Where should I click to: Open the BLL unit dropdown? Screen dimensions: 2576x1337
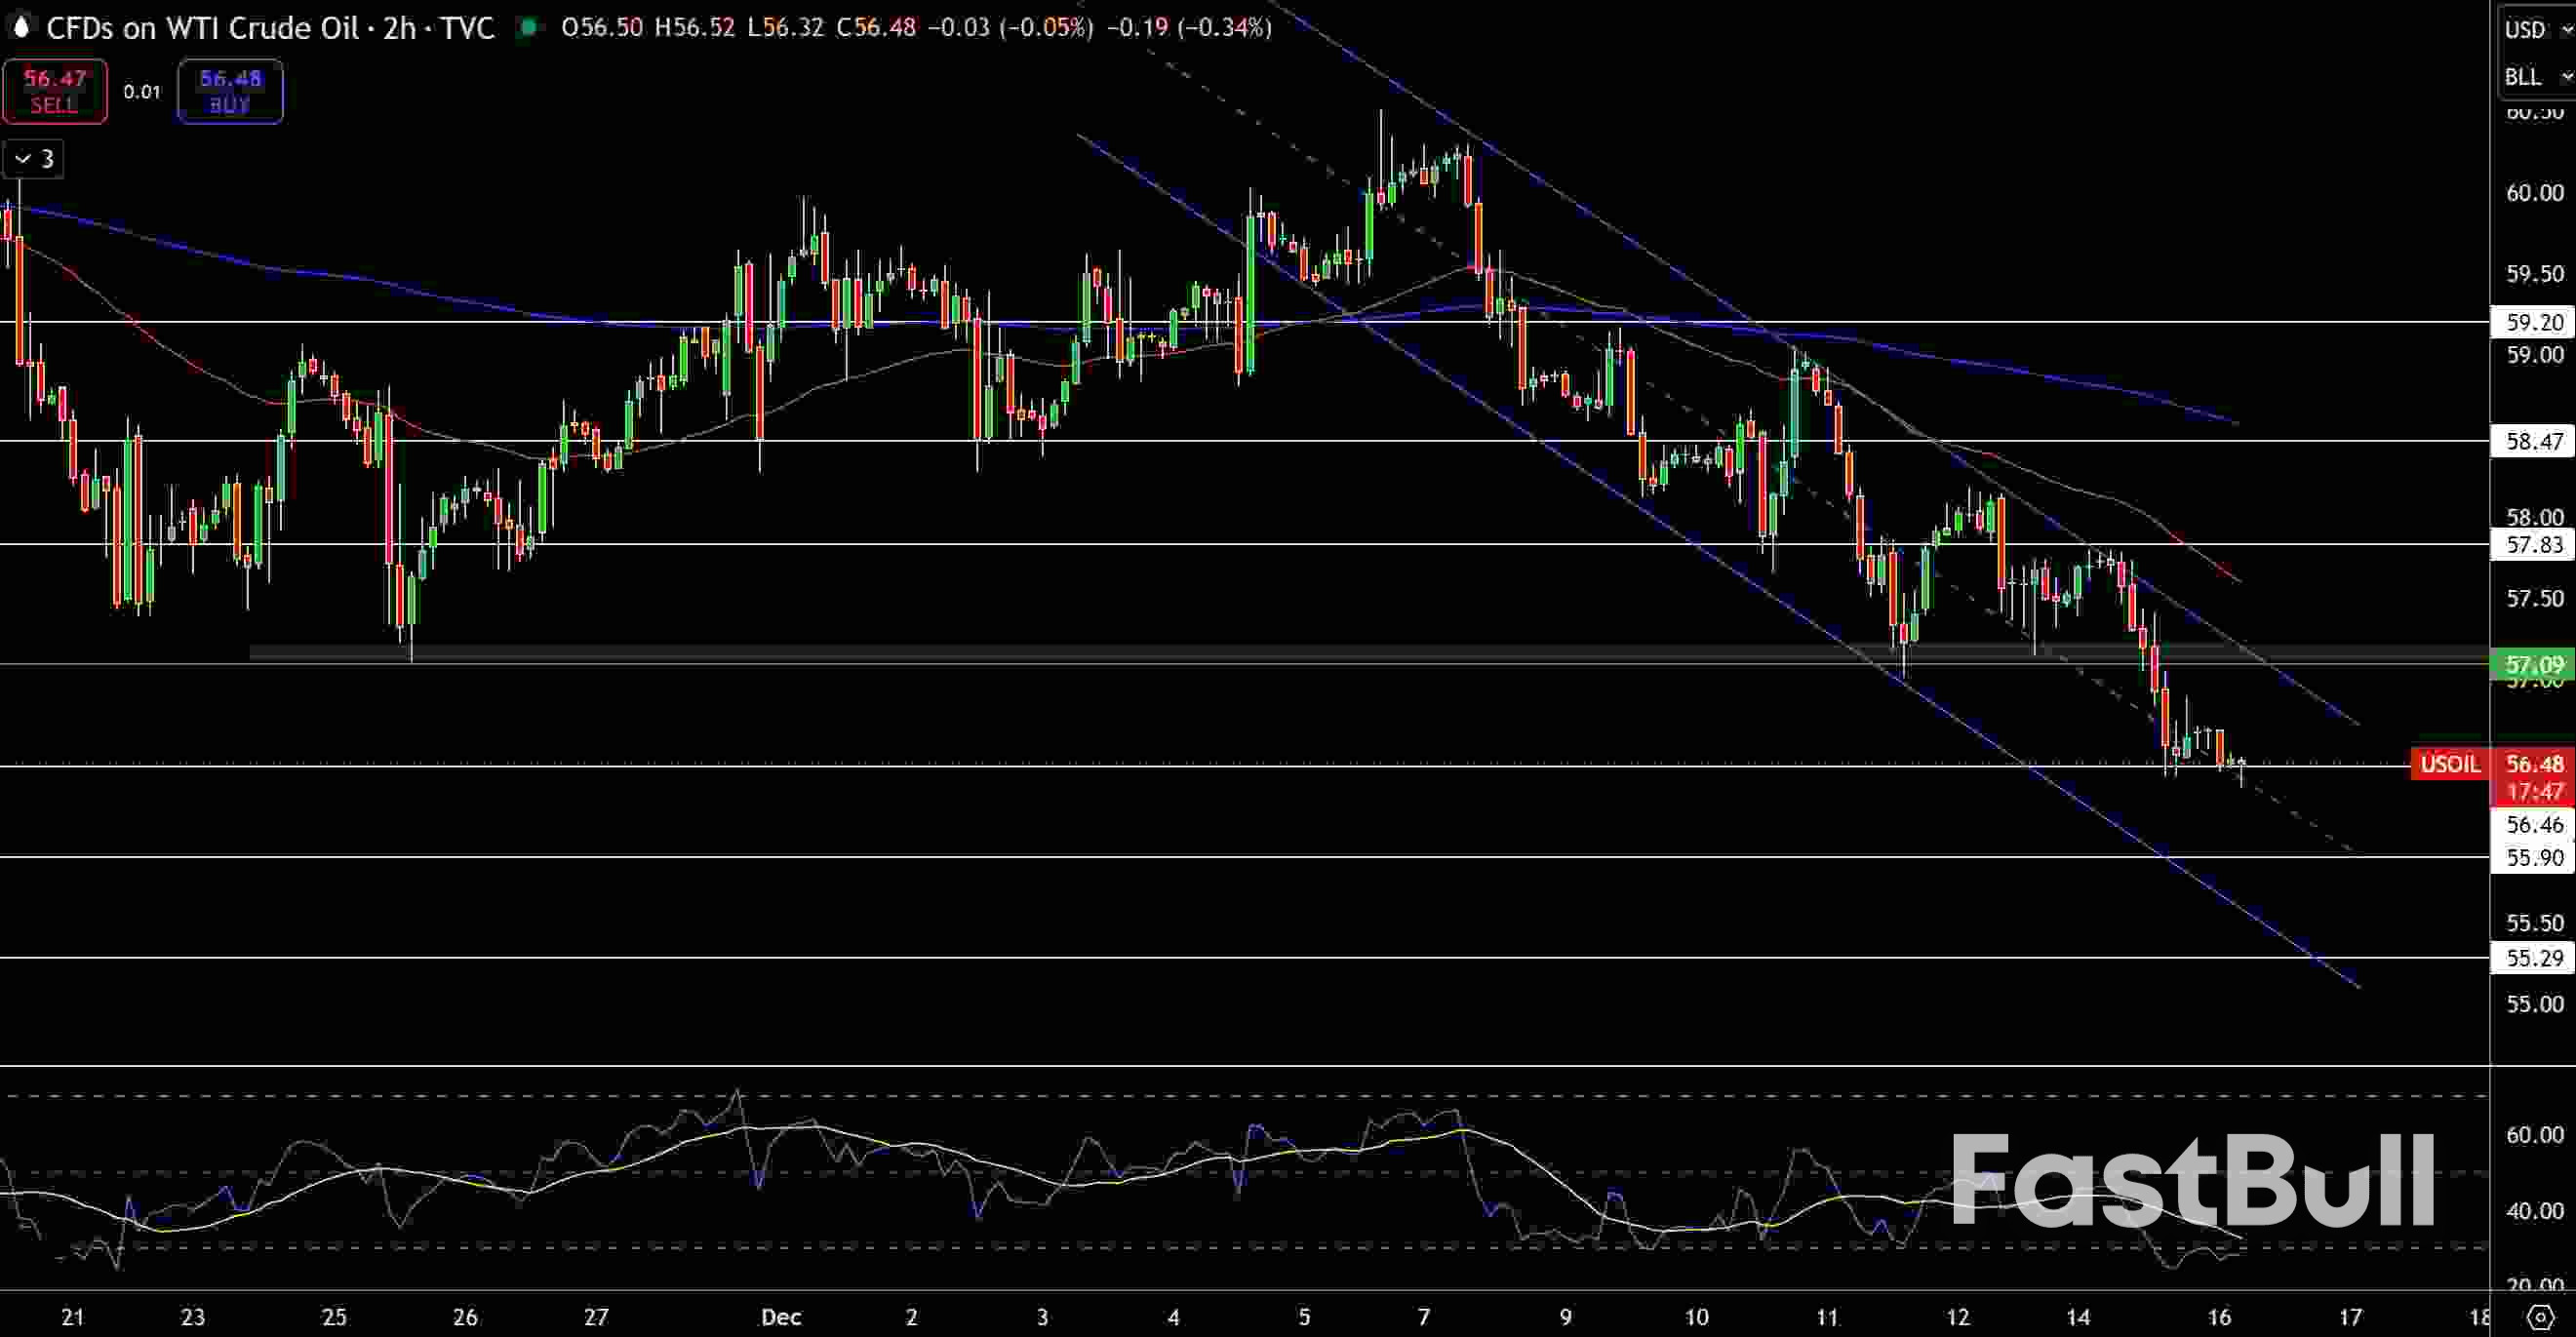[2537, 77]
